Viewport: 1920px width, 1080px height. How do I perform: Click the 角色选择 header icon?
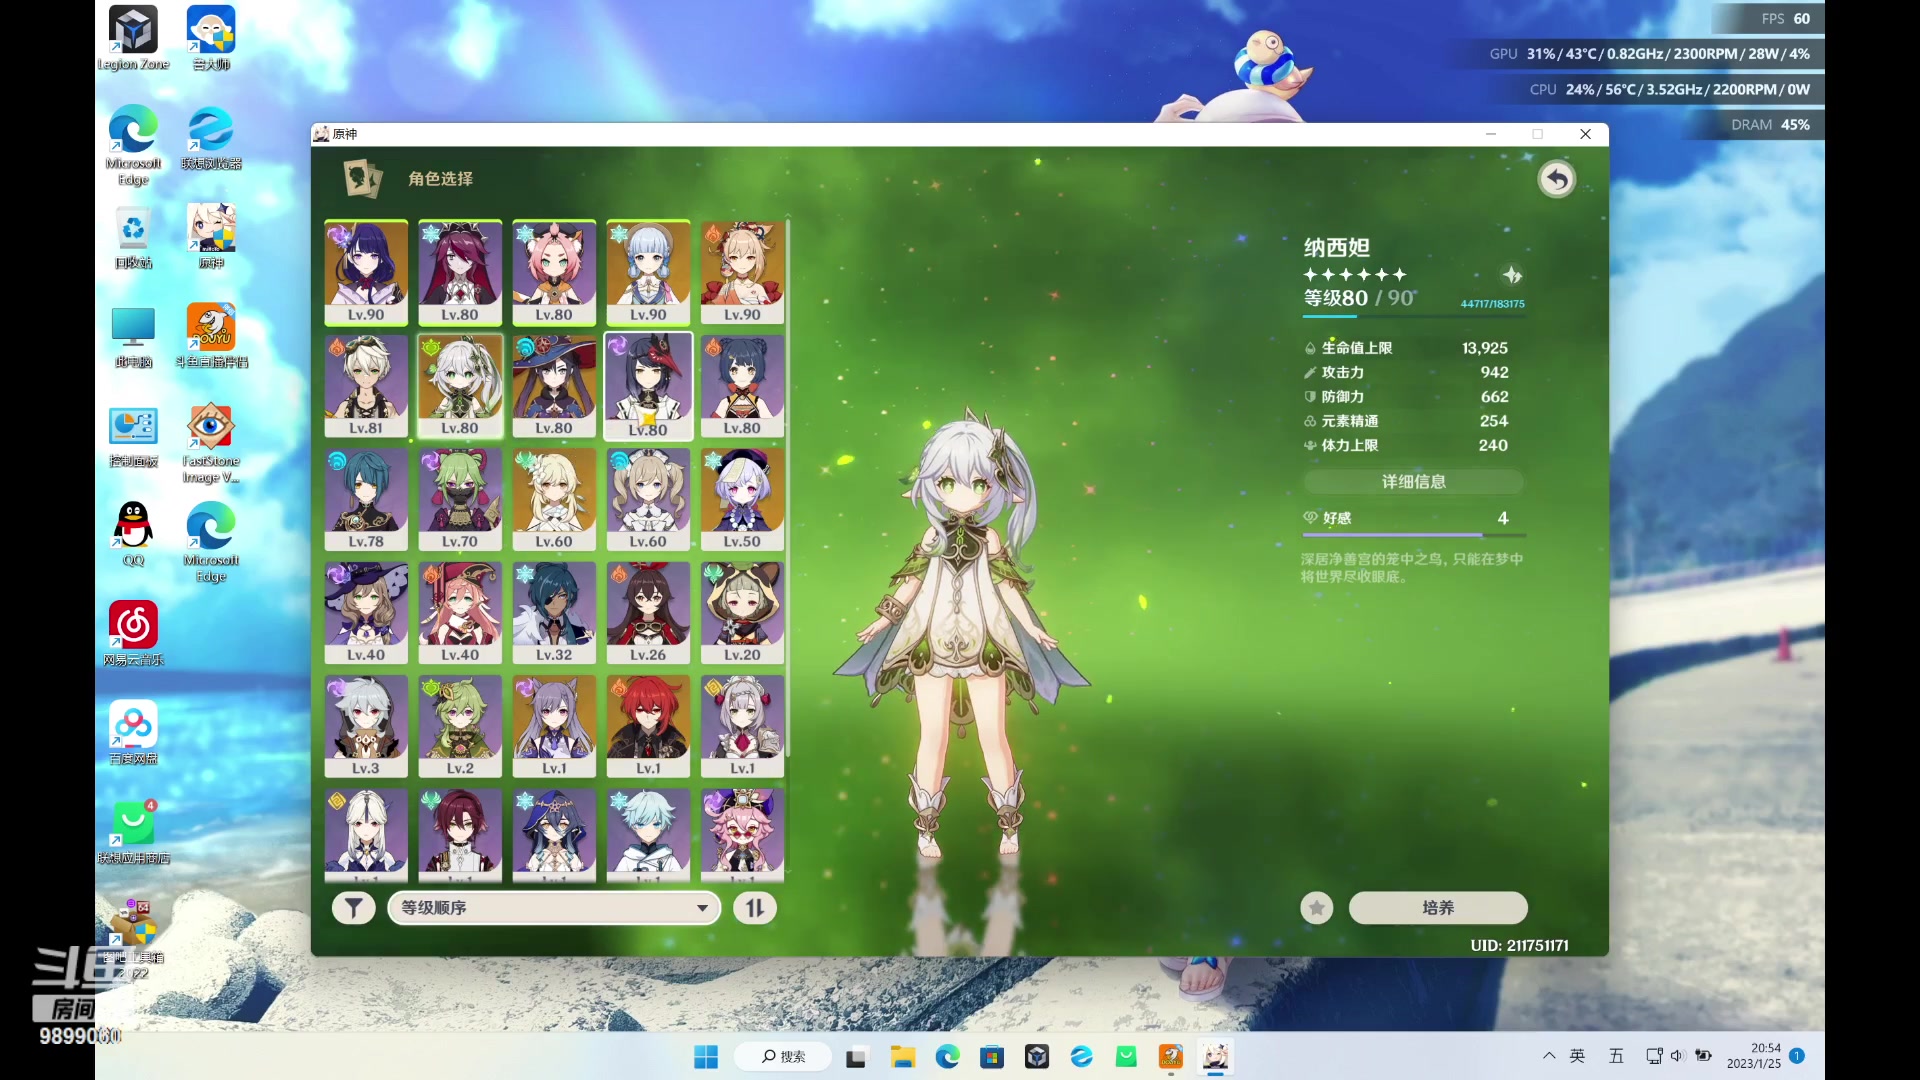362,179
